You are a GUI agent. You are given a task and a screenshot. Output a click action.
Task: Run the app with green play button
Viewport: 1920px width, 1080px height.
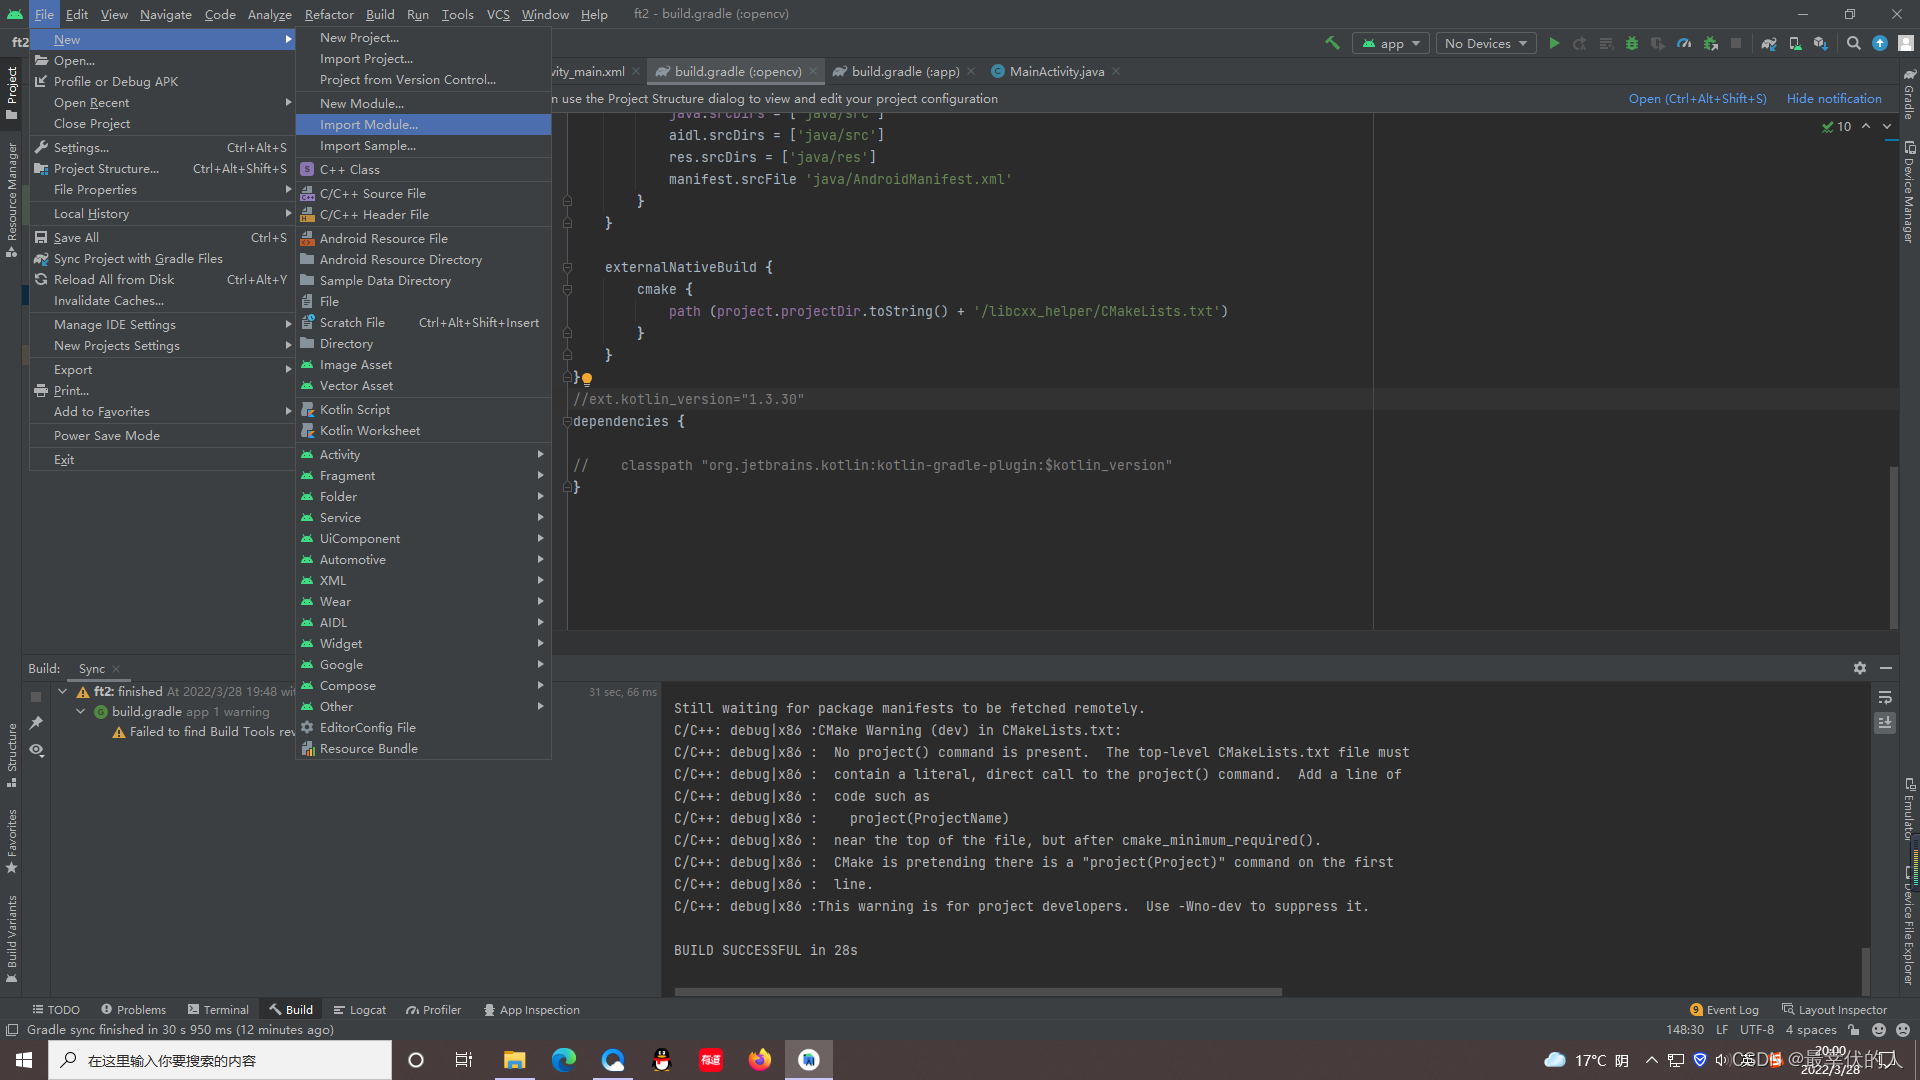pyautogui.click(x=1554, y=43)
